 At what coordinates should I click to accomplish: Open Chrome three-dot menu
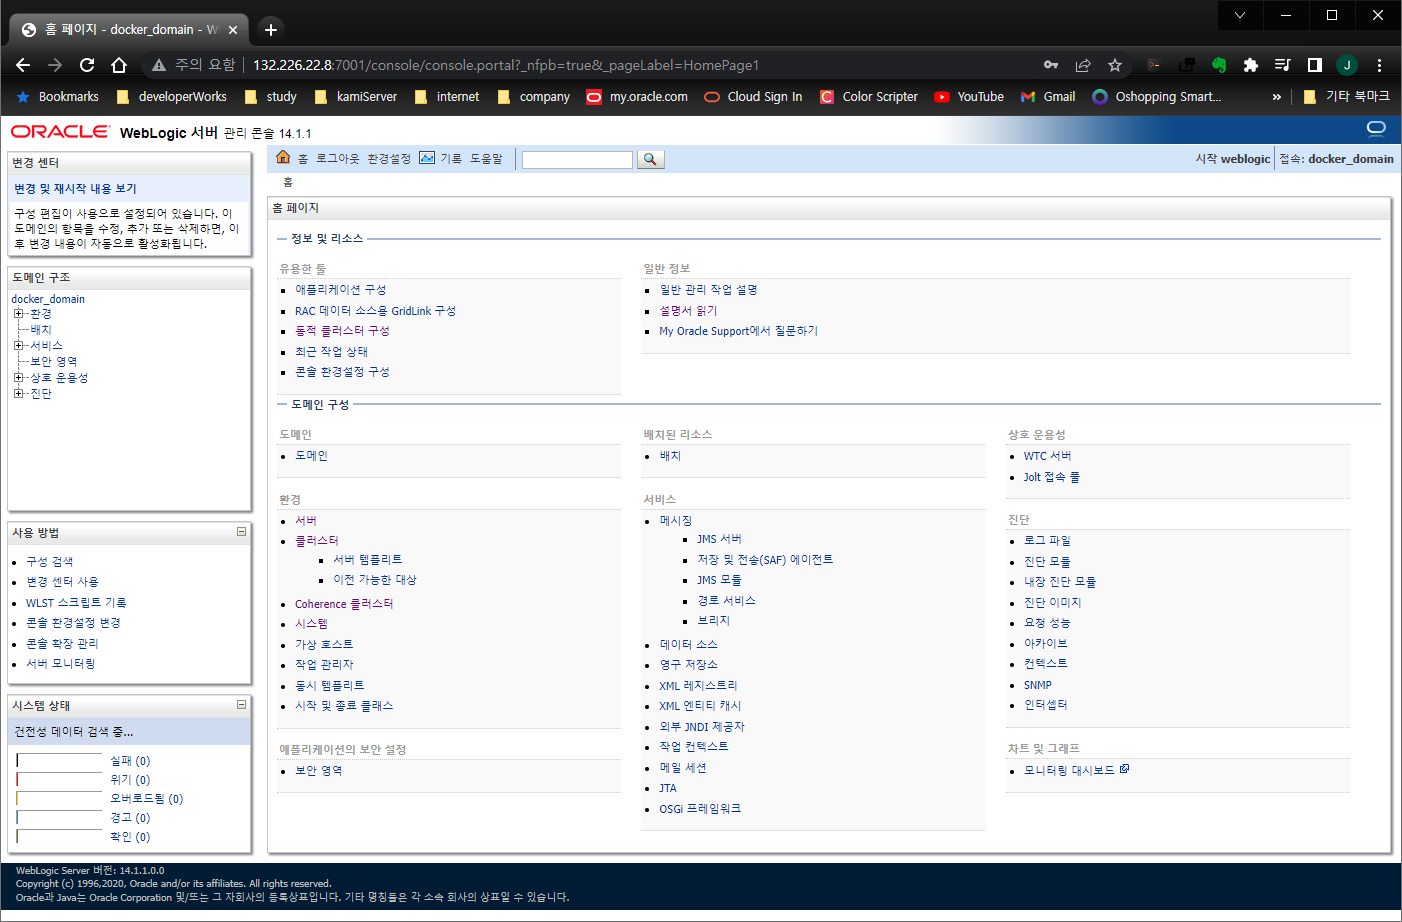pyautogui.click(x=1379, y=65)
